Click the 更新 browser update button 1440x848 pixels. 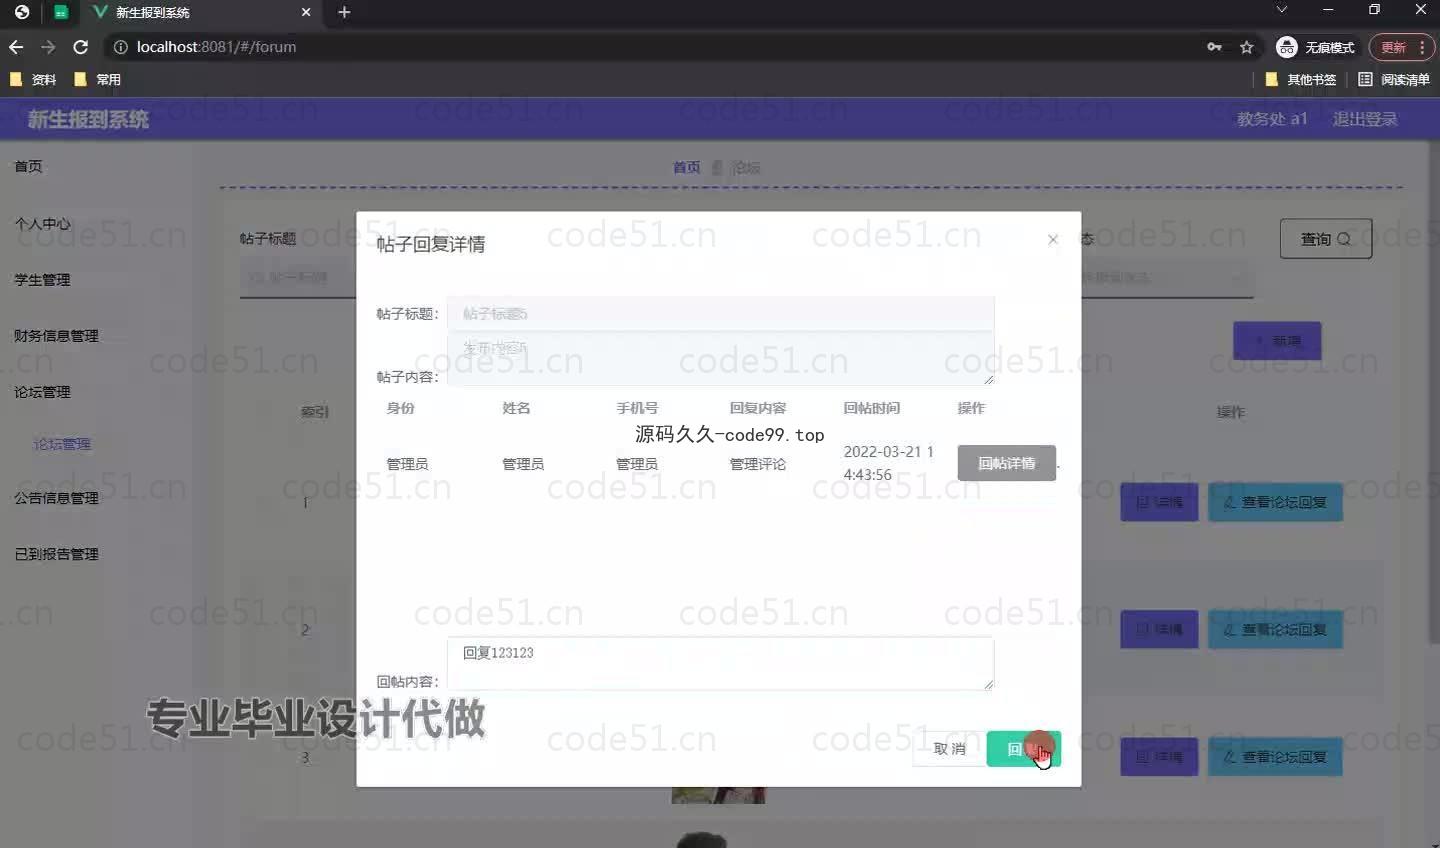(x=1402, y=47)
